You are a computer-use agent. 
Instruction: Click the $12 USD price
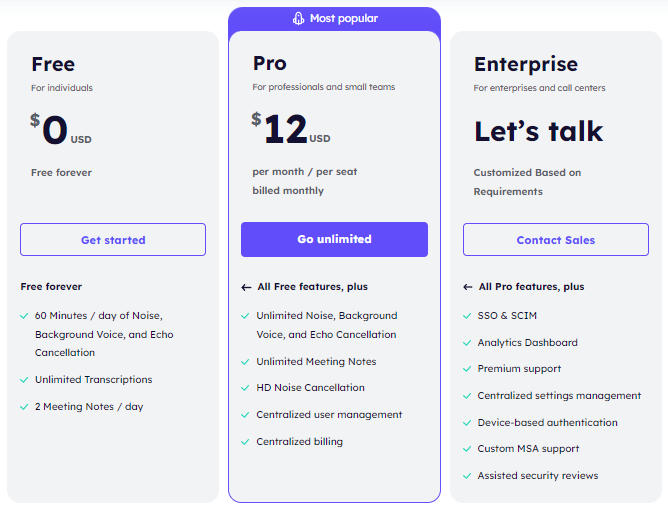(x=291, y=128)
